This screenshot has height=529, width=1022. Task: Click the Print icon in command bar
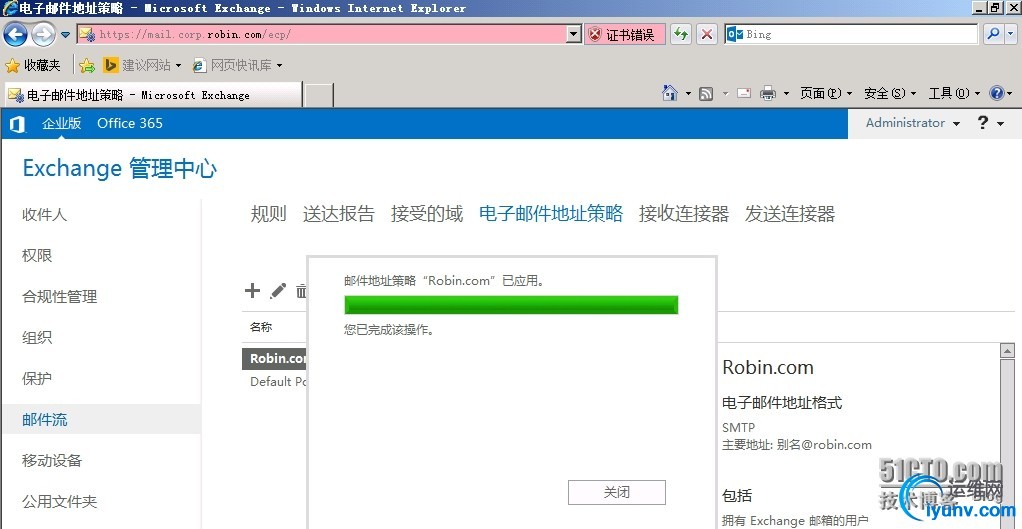[768, 94]
